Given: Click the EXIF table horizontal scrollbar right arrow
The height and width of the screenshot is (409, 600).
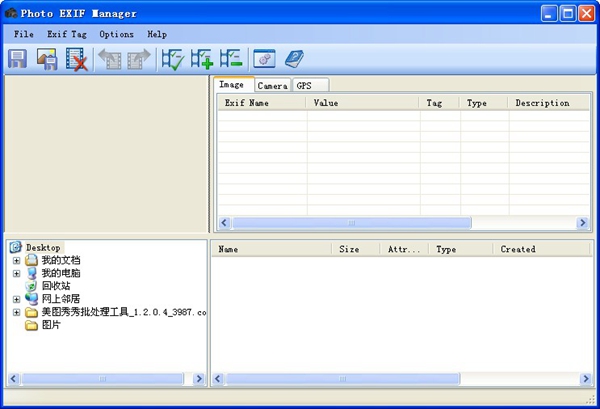Looking at the screenshot, I should tap(582, 223).
